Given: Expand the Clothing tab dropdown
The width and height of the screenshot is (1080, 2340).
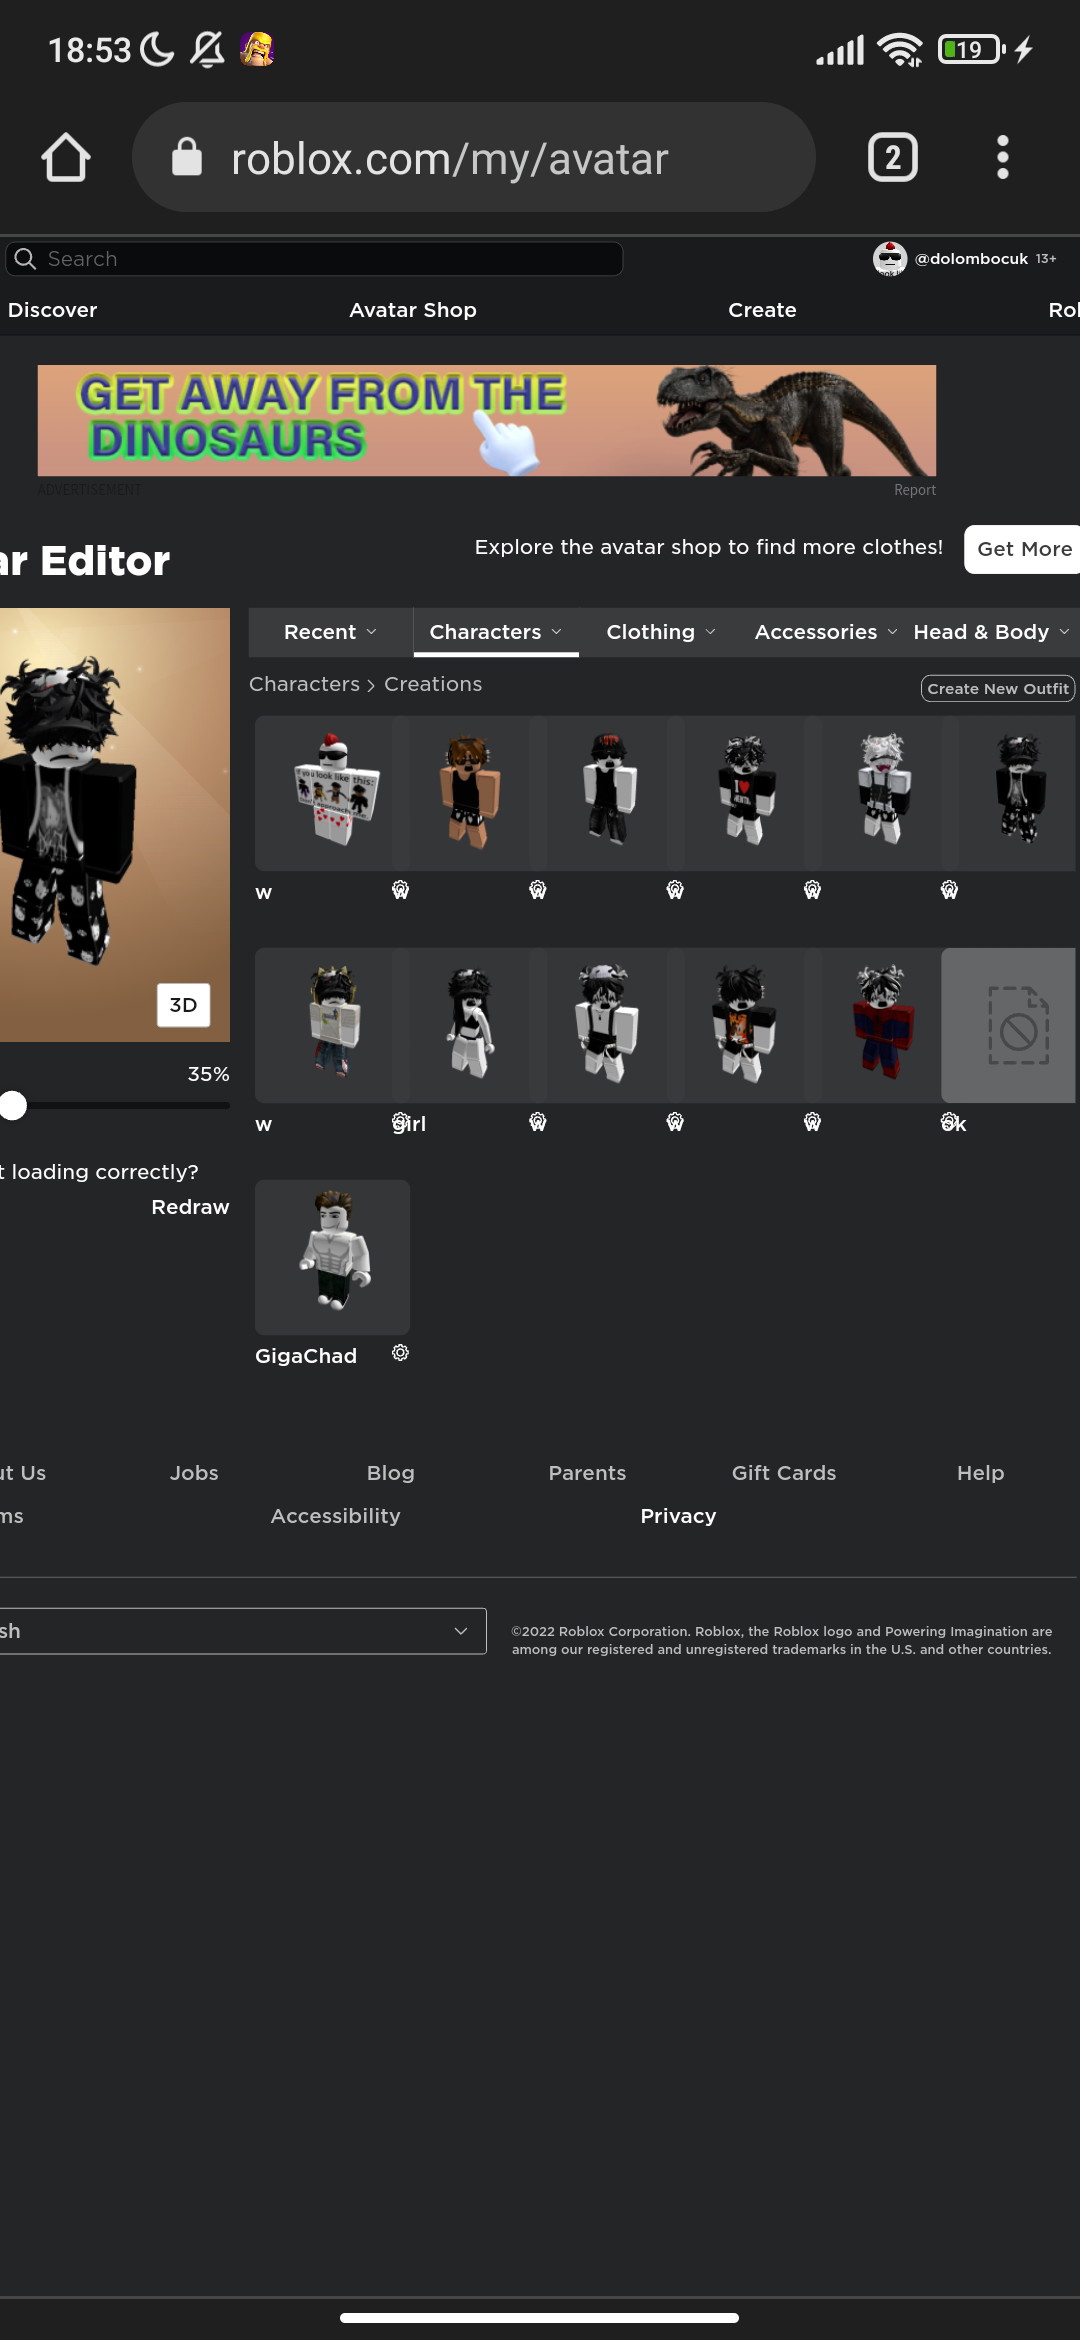Looking at the screenshot, I should coord(660,632).
